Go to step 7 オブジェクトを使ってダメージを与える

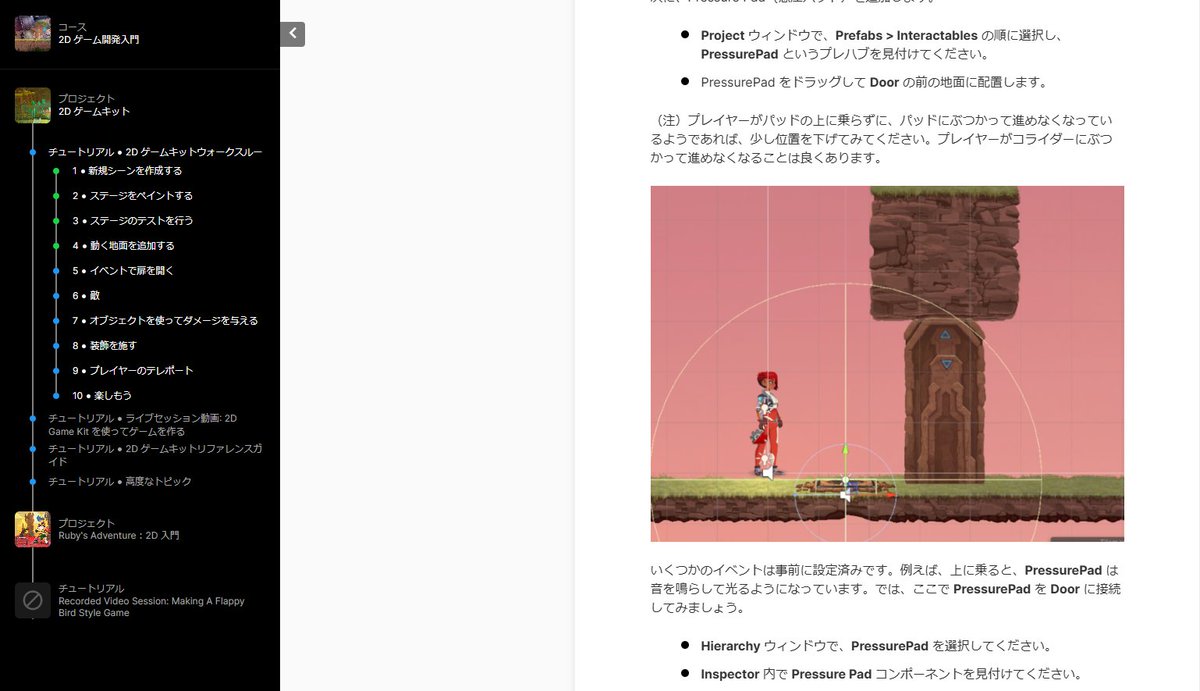pos(165,321)
